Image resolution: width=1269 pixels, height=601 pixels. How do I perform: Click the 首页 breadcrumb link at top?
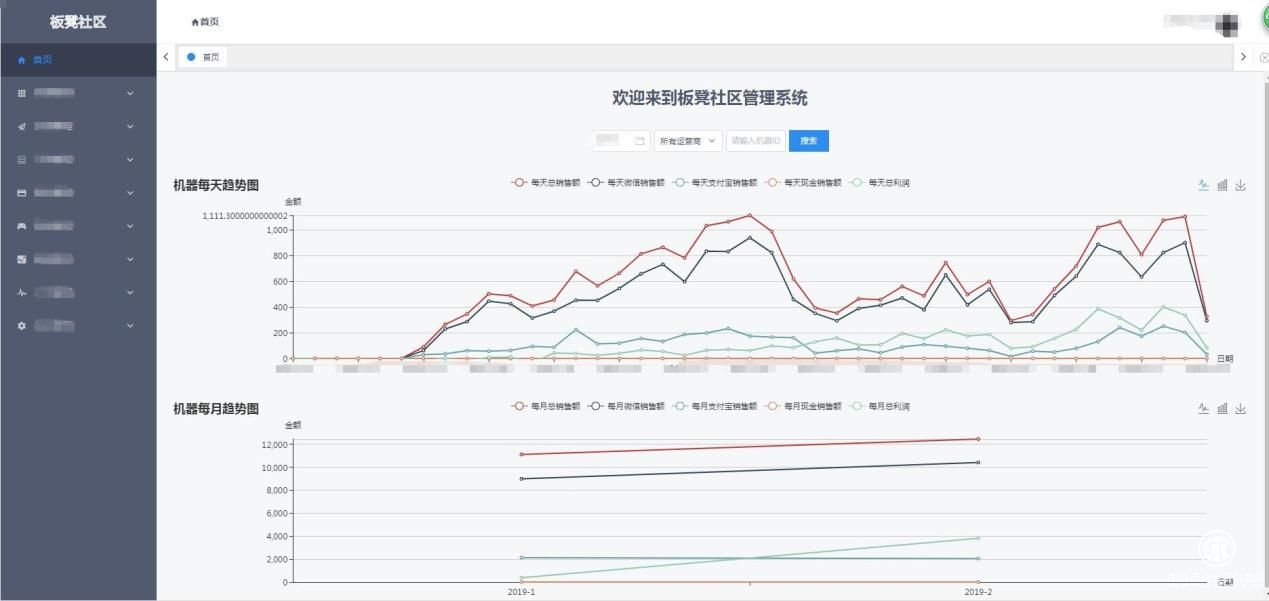pos(205,22)
